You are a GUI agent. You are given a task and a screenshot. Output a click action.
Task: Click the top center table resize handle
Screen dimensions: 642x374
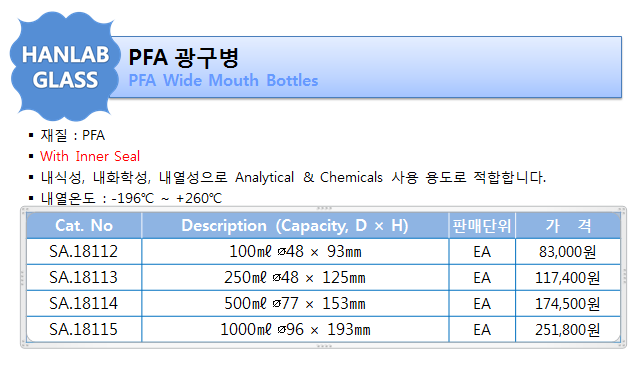324,209
